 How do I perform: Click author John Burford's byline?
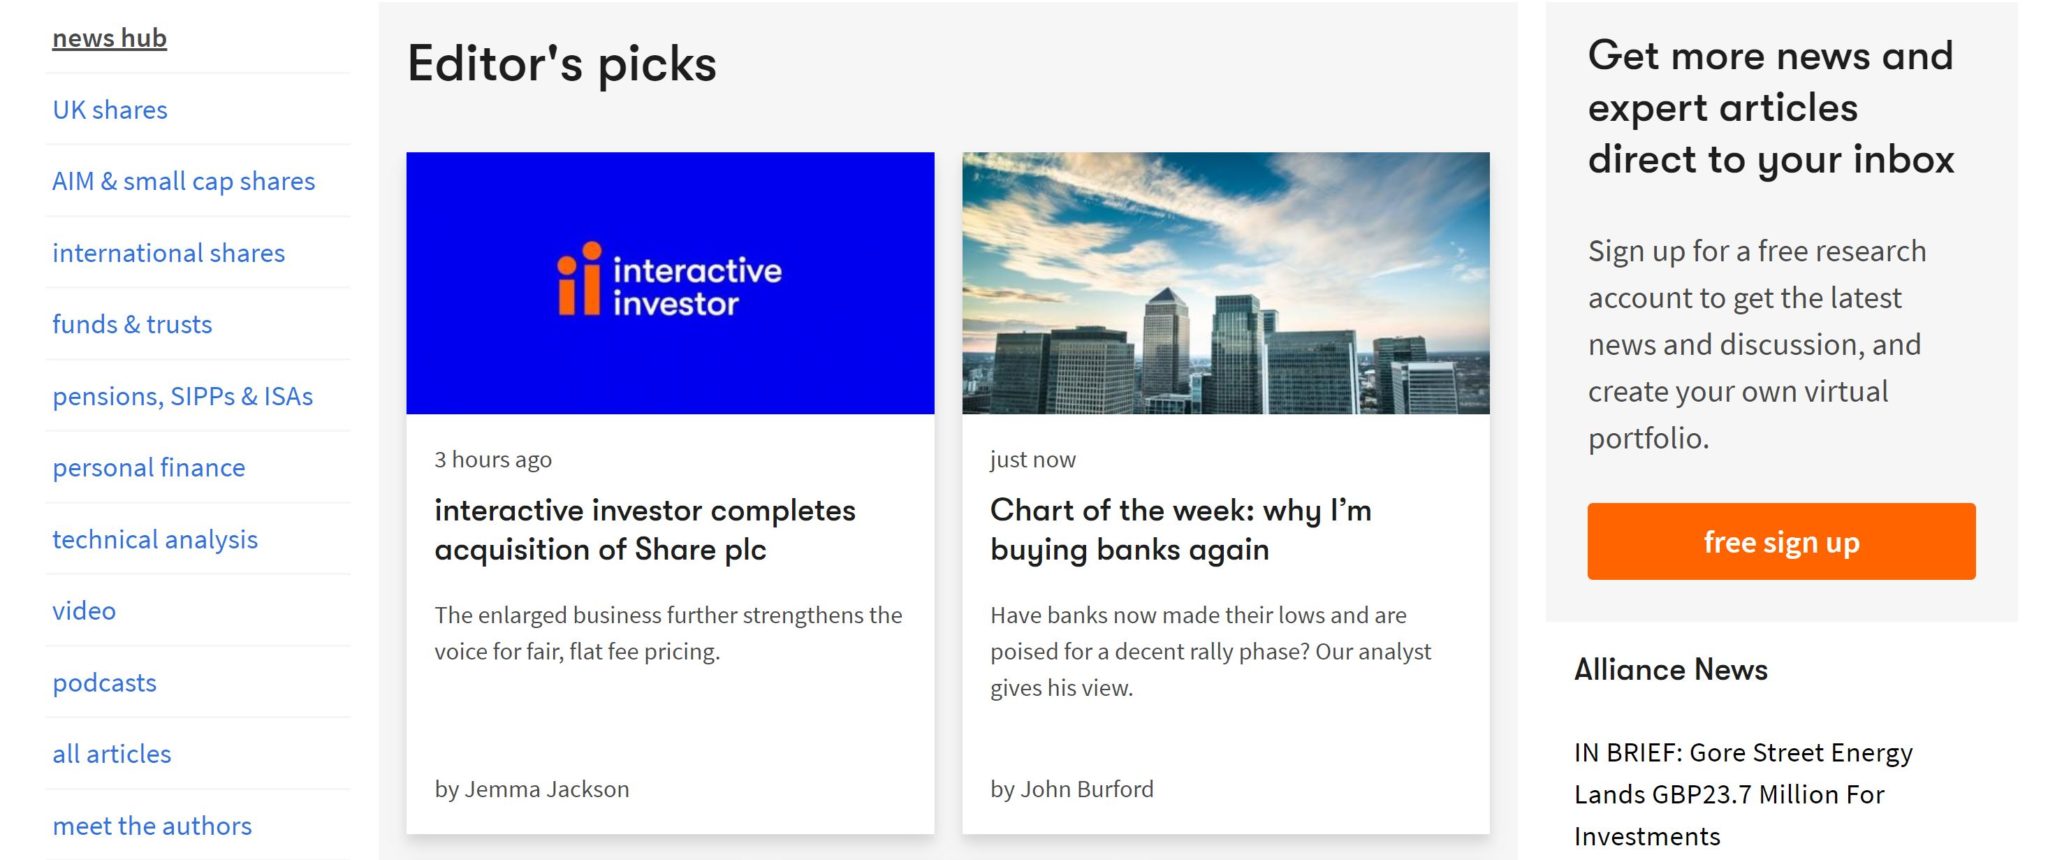click(x=1071, y=789)
